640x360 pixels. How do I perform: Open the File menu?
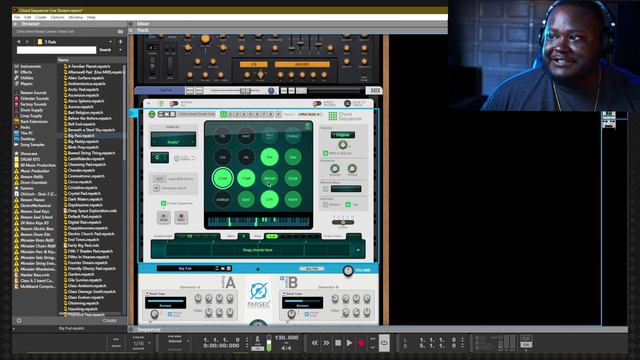17,18
